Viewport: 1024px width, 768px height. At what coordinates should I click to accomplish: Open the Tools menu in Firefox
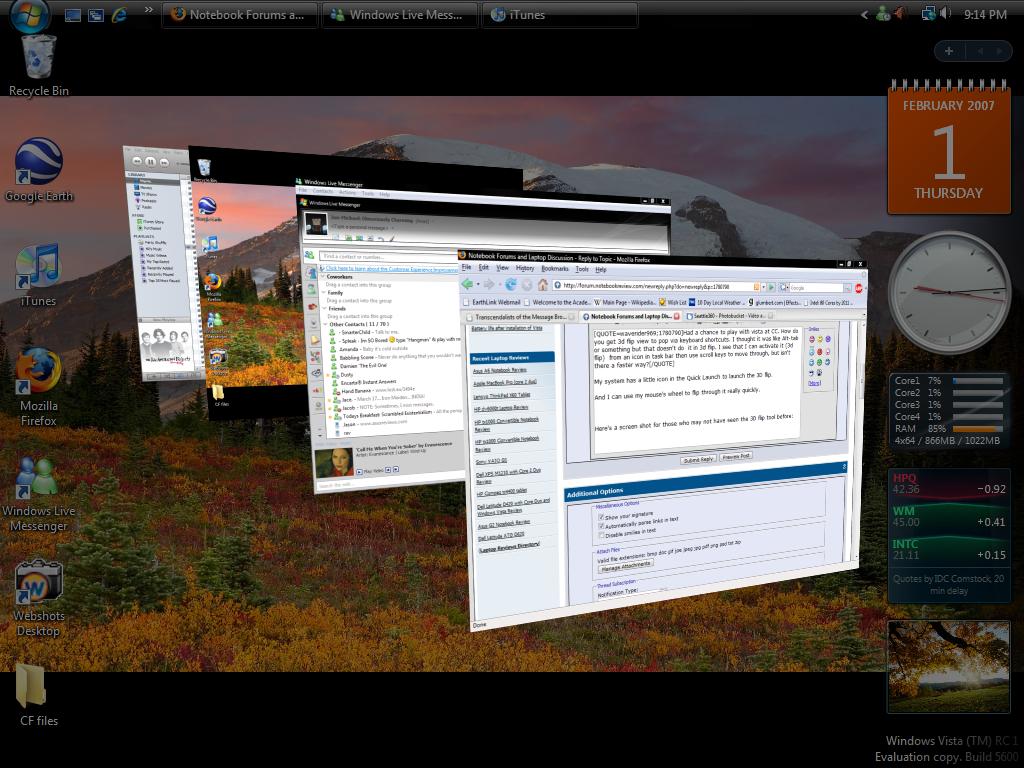tap(582, 269)
